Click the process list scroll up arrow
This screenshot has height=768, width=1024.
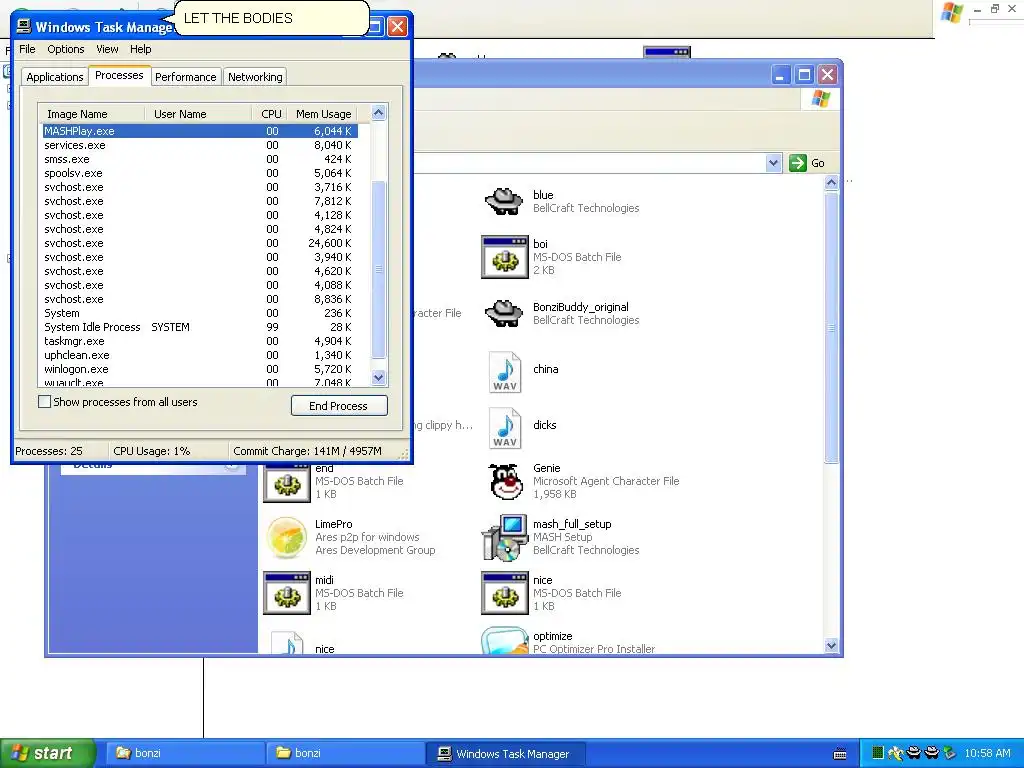point(378,113)
